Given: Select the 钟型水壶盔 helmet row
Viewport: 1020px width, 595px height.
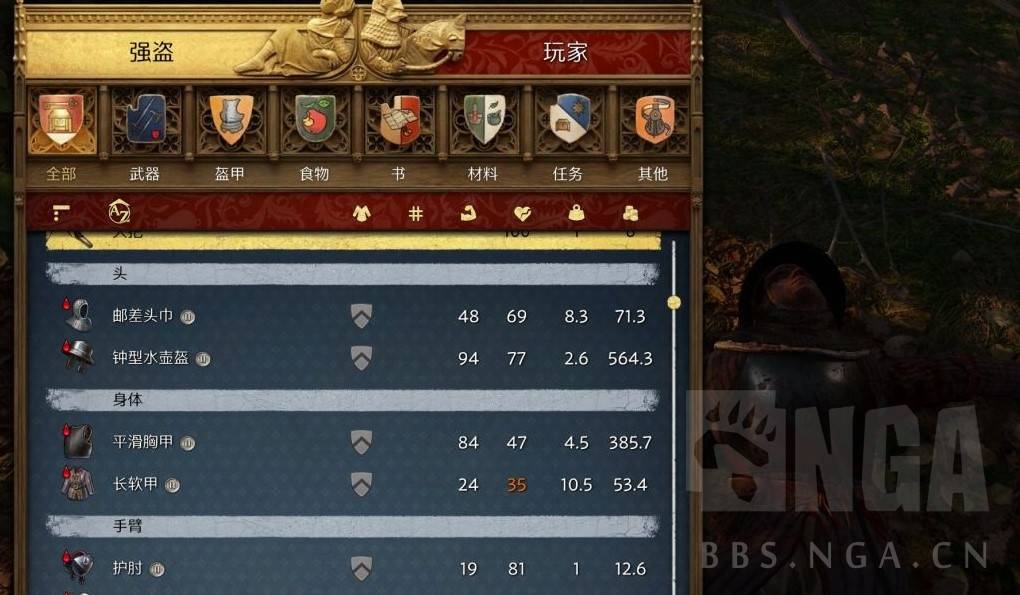Looking at the screenshot, I should [353, 358].
